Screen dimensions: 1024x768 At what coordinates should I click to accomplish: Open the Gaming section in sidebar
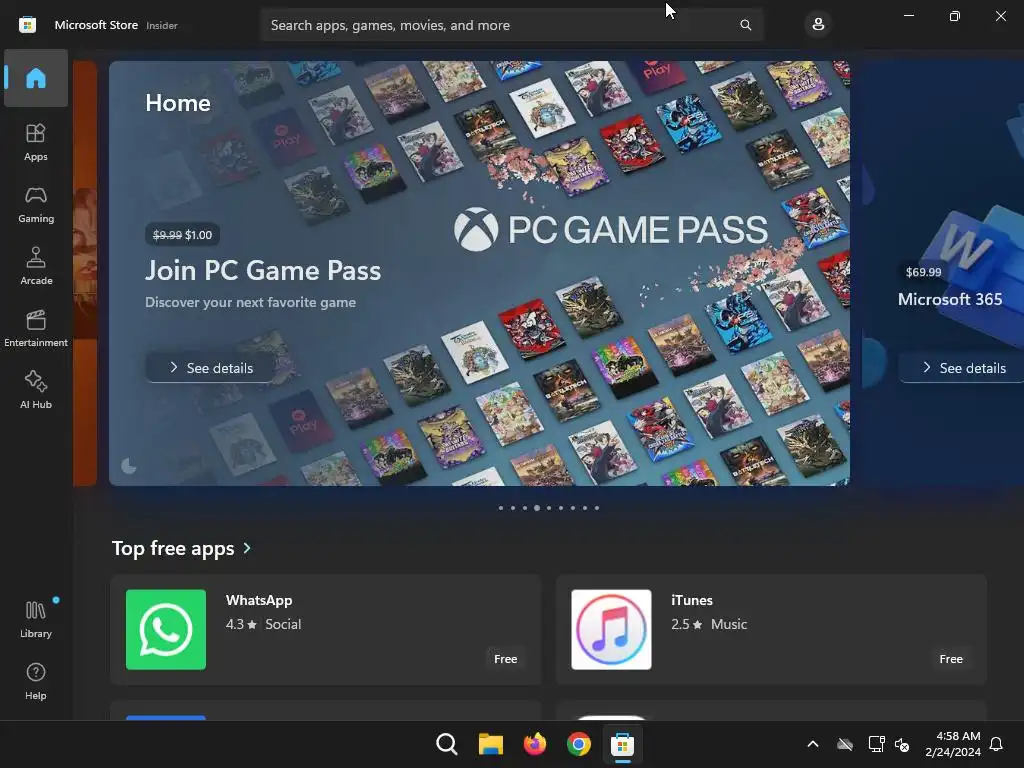(x=36, y=204)
